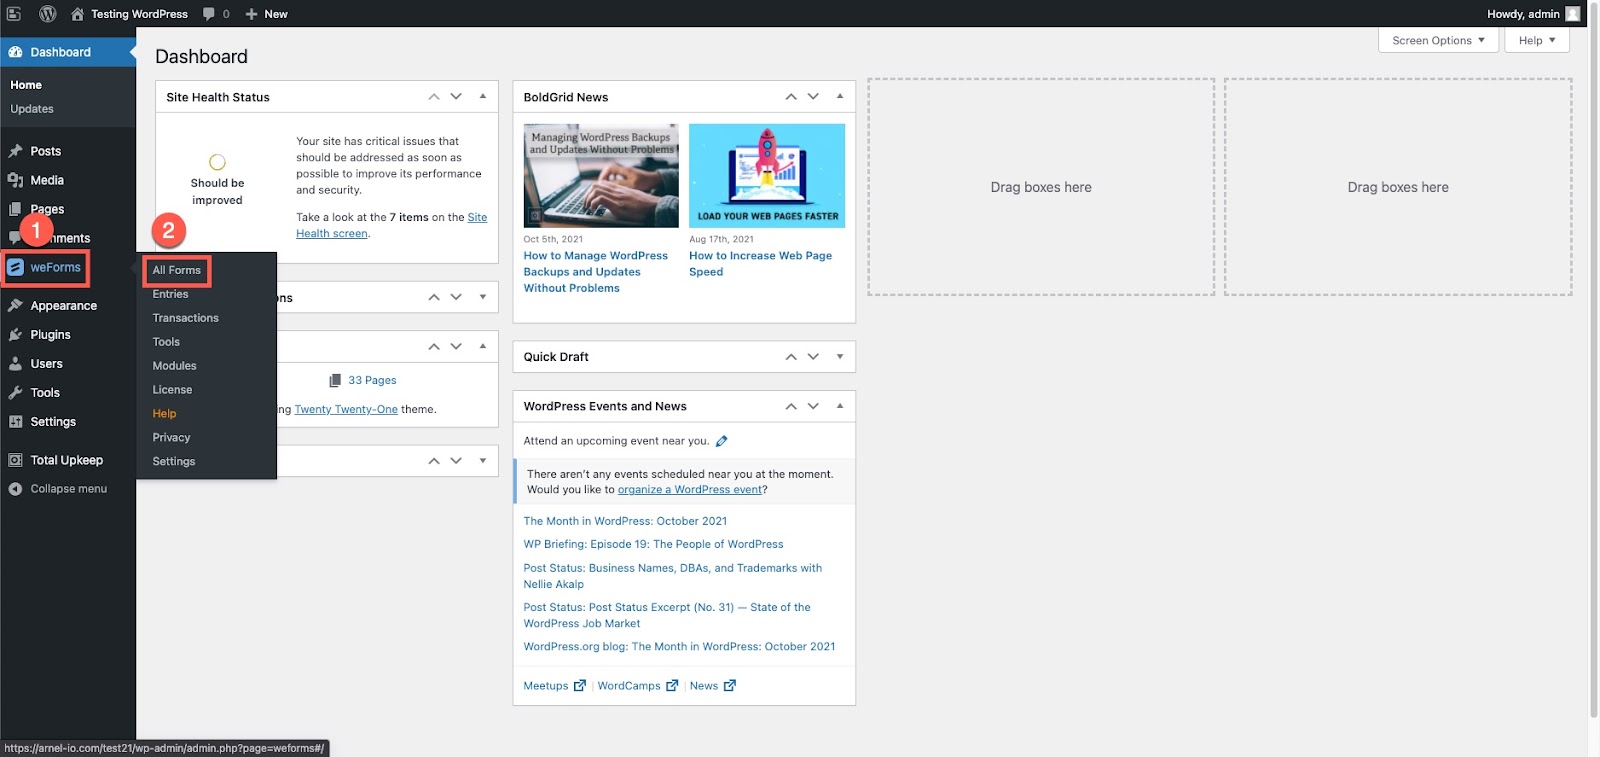Click the Appearance paintbrush icon

click(15, 306)
